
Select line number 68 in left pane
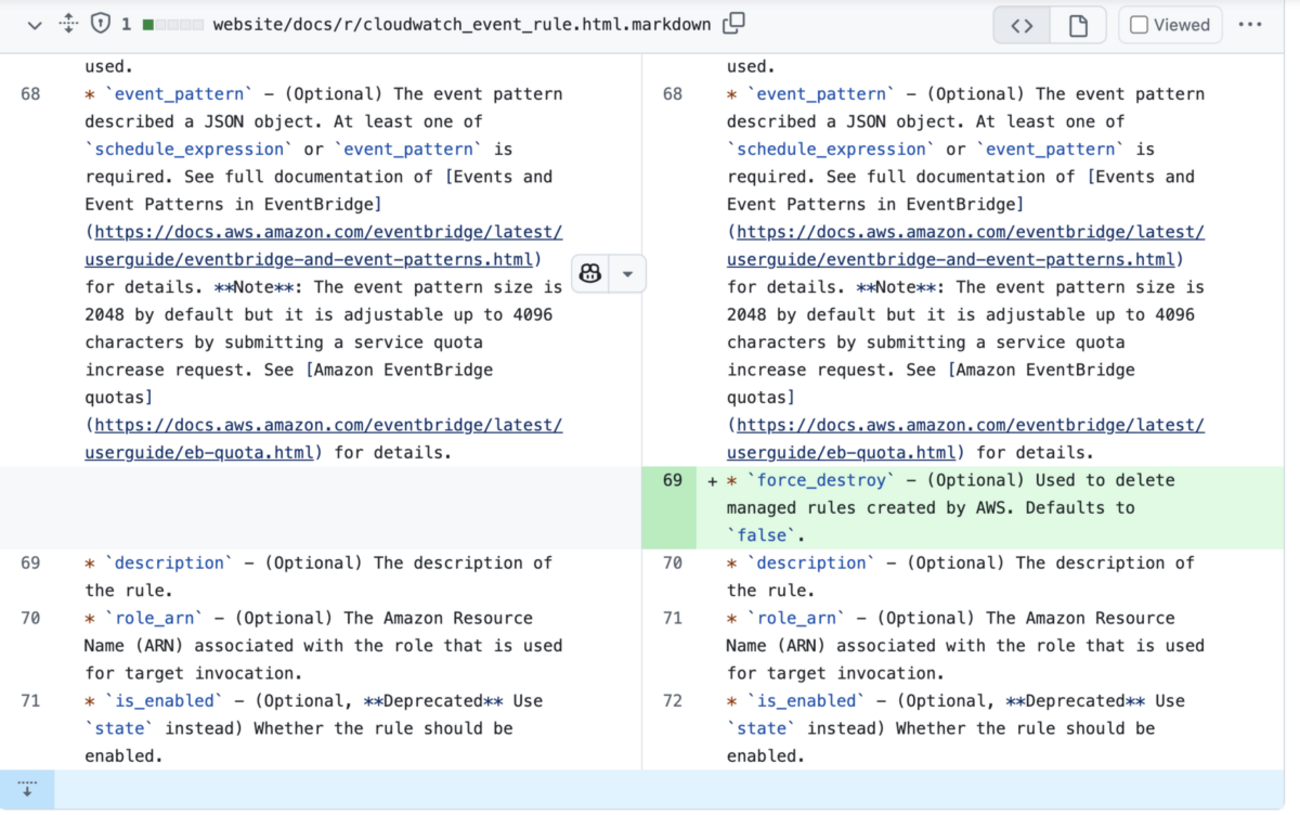click(x=31, y=94)
